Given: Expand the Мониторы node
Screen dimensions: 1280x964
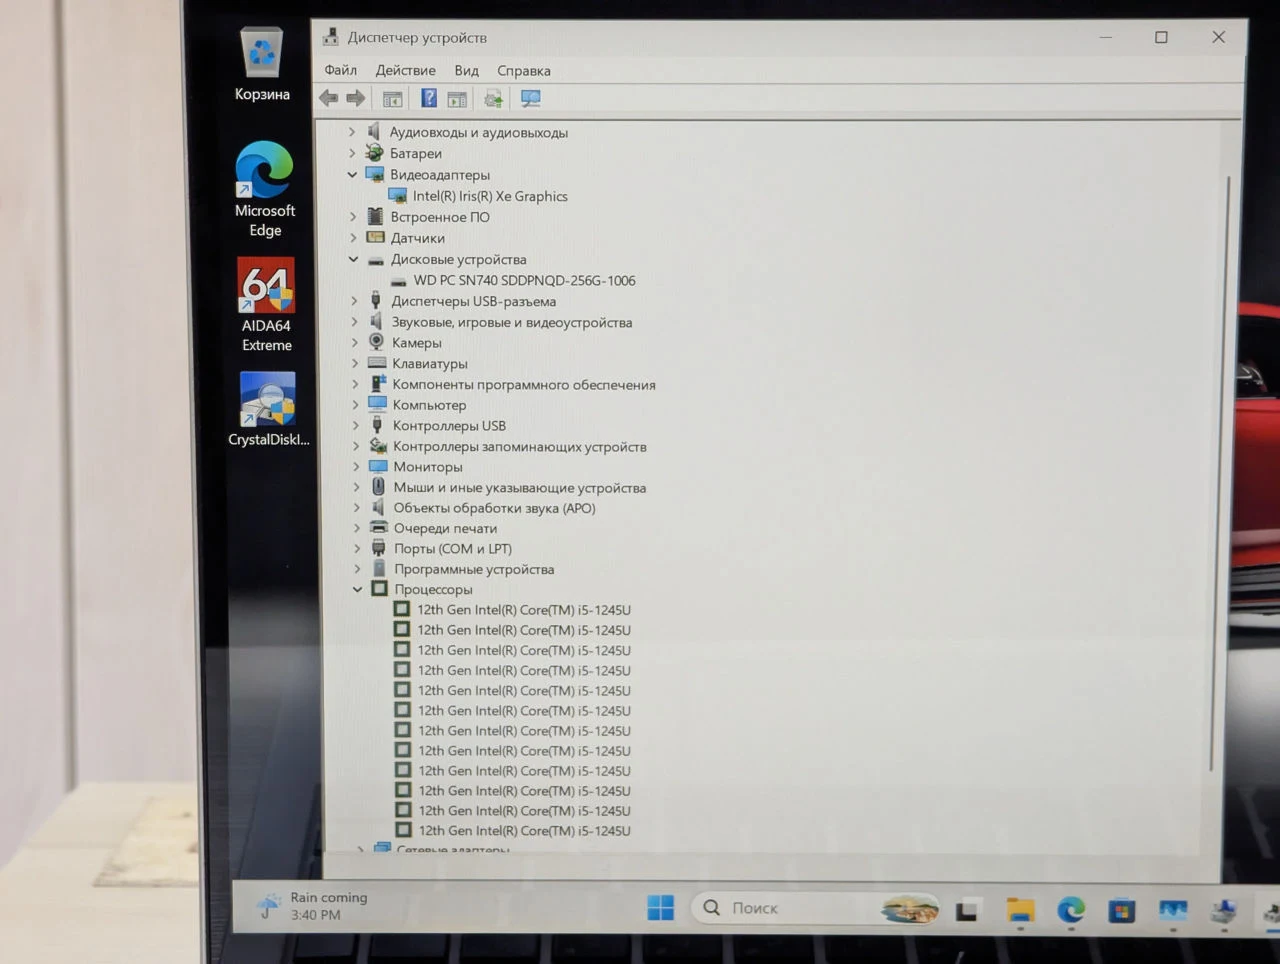Looking at the screenshot, I should point(356,467).
